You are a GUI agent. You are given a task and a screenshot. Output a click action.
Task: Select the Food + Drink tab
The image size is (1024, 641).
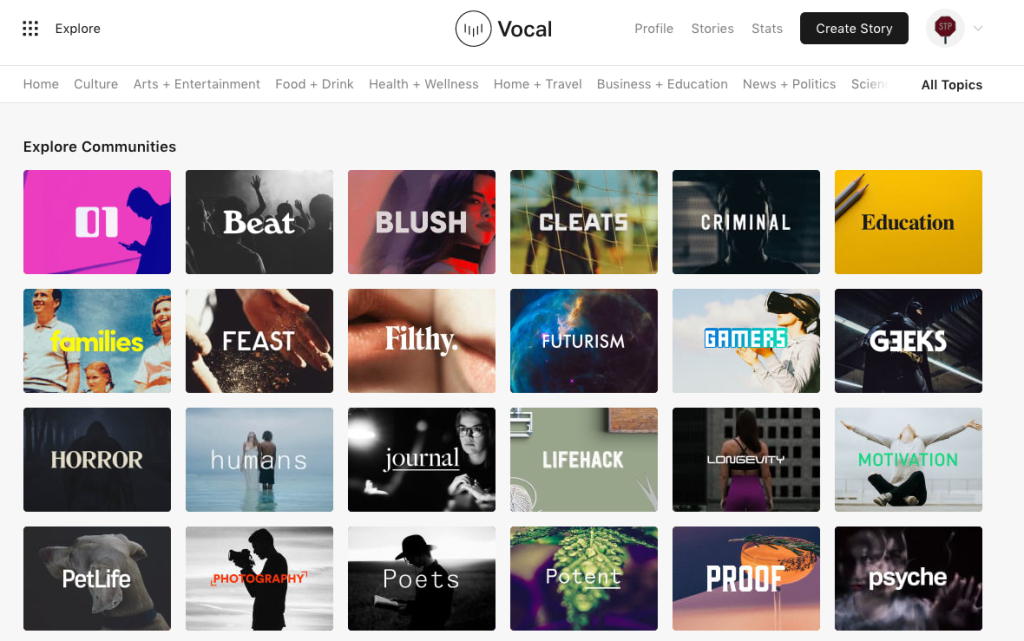click(x=314, y=84)
